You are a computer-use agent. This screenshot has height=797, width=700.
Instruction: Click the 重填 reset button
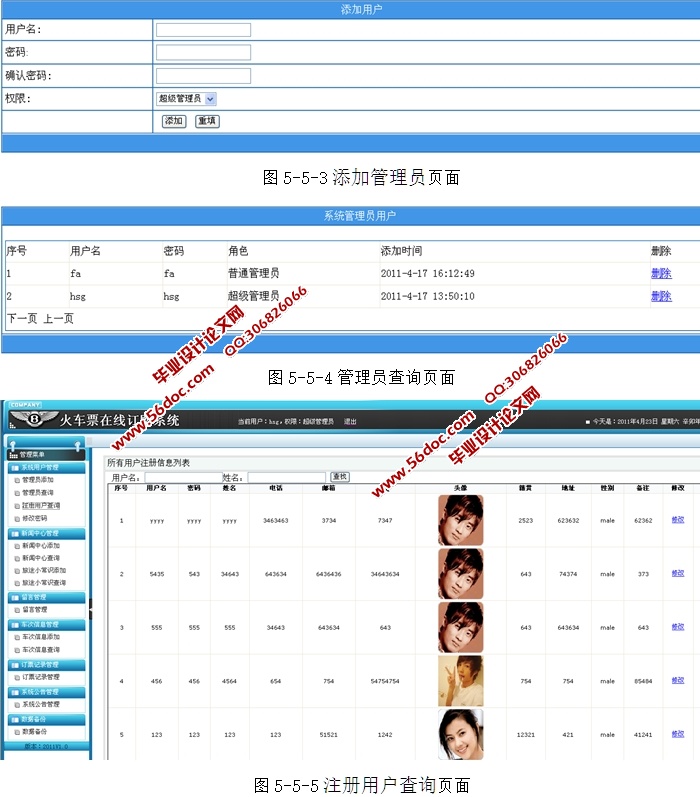coord(207,121)
